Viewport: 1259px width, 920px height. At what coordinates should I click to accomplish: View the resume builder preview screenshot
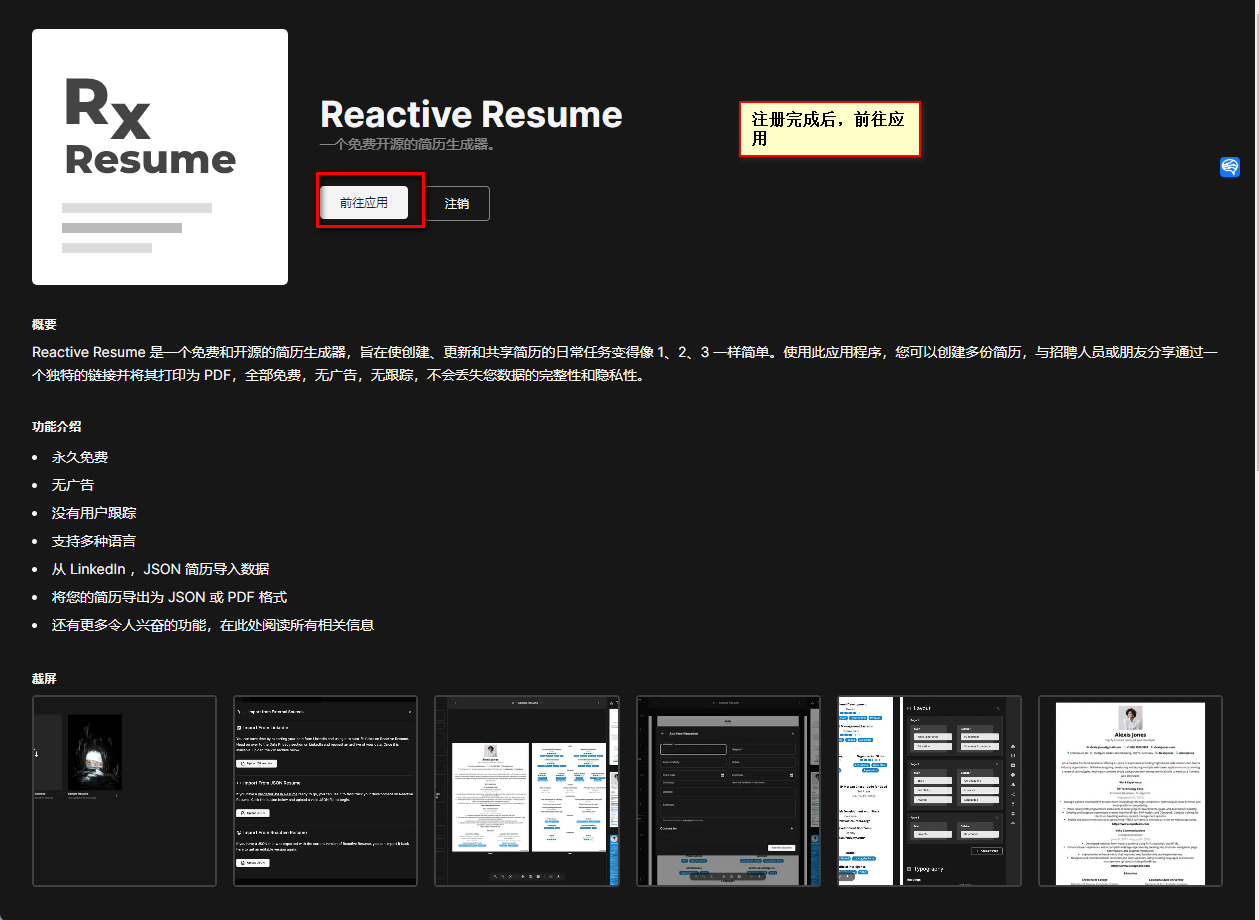tap(527, 790)
